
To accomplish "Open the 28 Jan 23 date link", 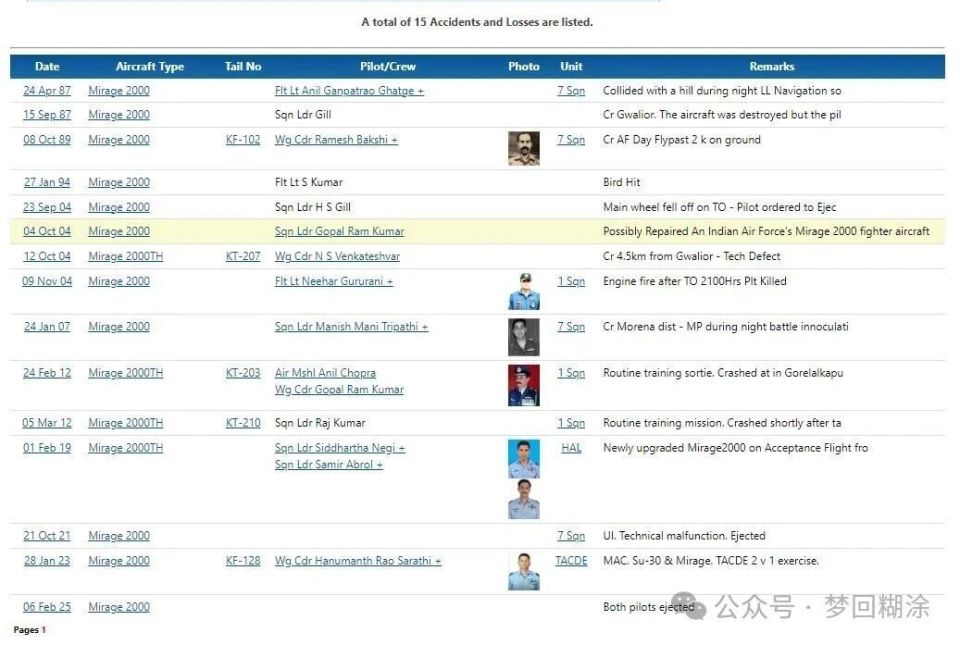I will 47,561.
